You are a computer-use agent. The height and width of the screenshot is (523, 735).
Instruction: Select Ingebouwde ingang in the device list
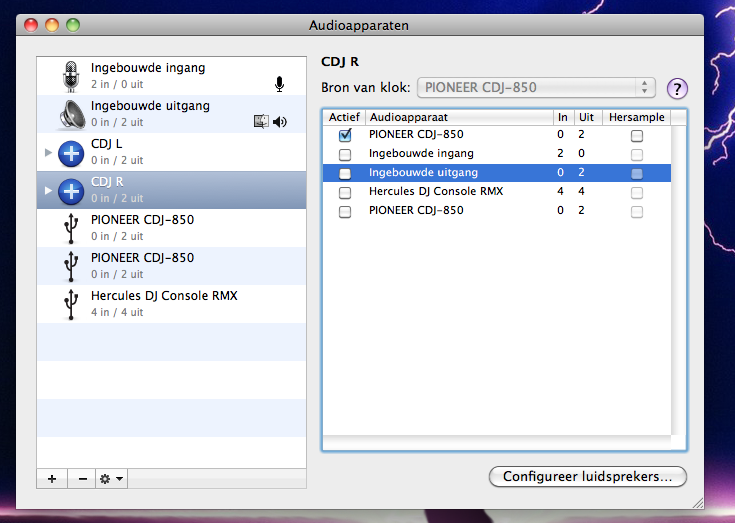click(x=172, y=76)
